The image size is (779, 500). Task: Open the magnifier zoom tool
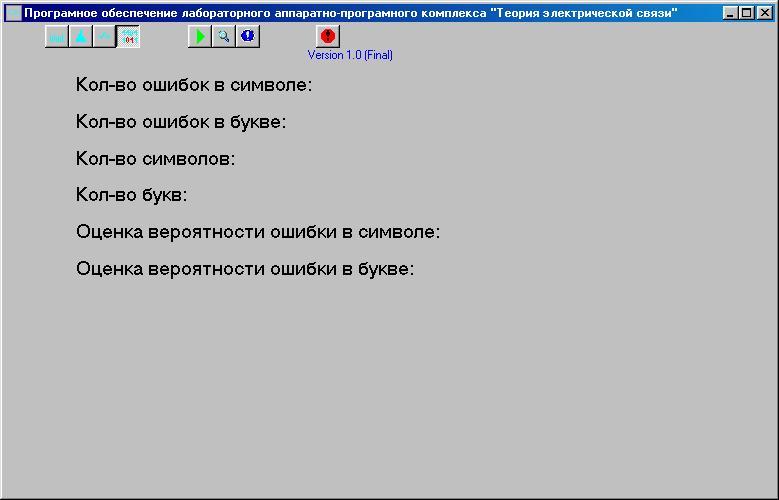(x=224, y=37)
